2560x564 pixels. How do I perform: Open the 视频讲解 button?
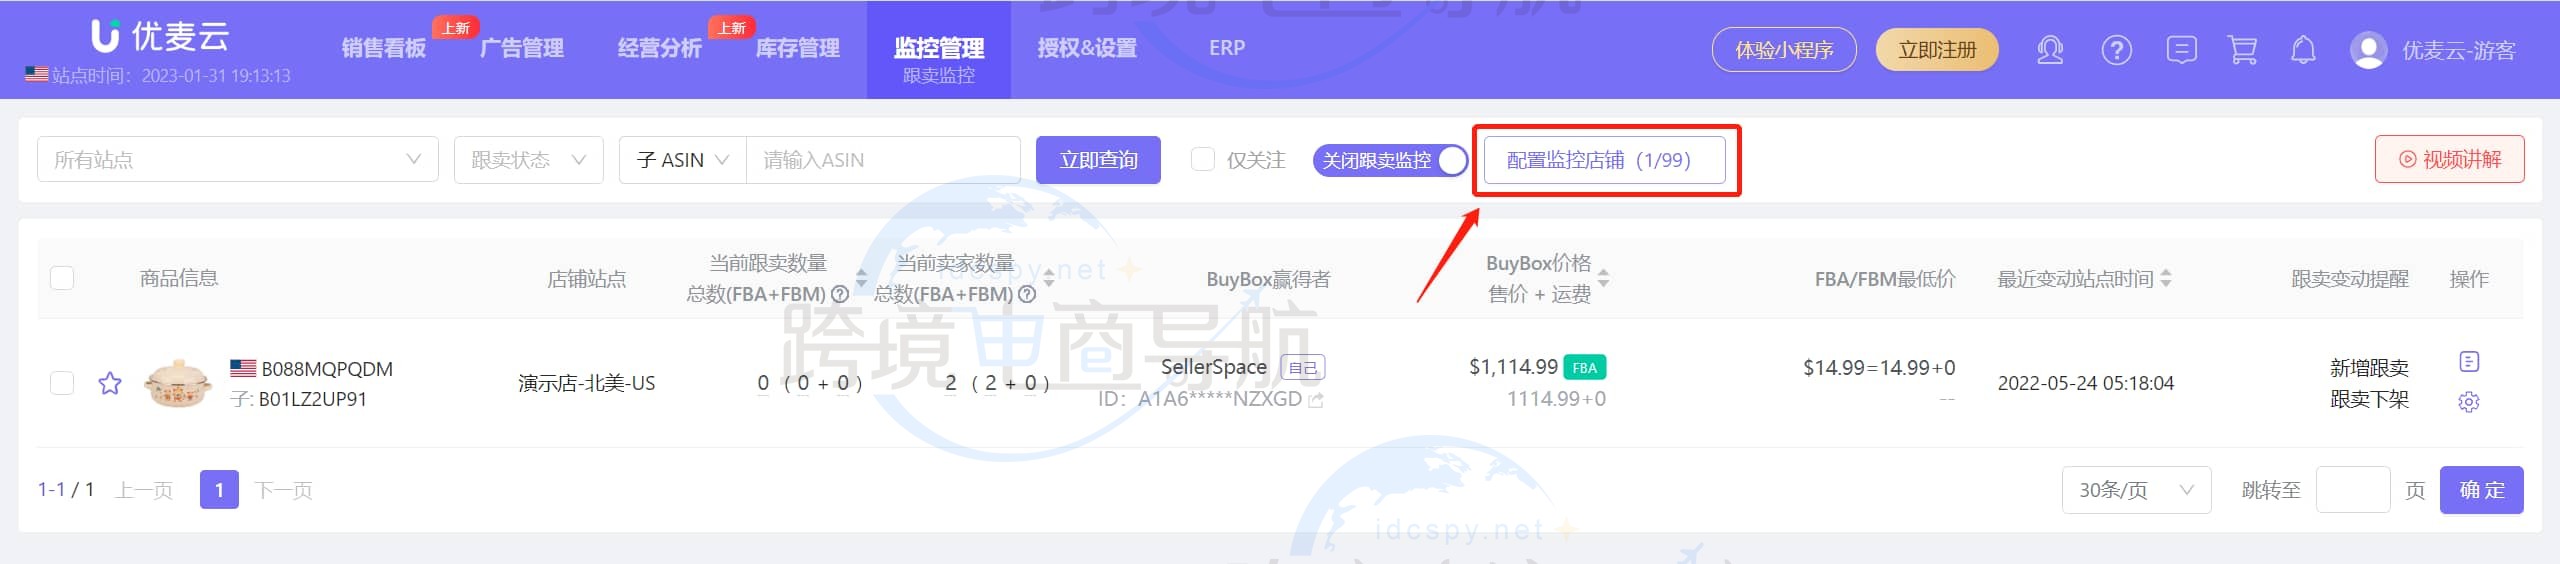(x=2450, y=159)
